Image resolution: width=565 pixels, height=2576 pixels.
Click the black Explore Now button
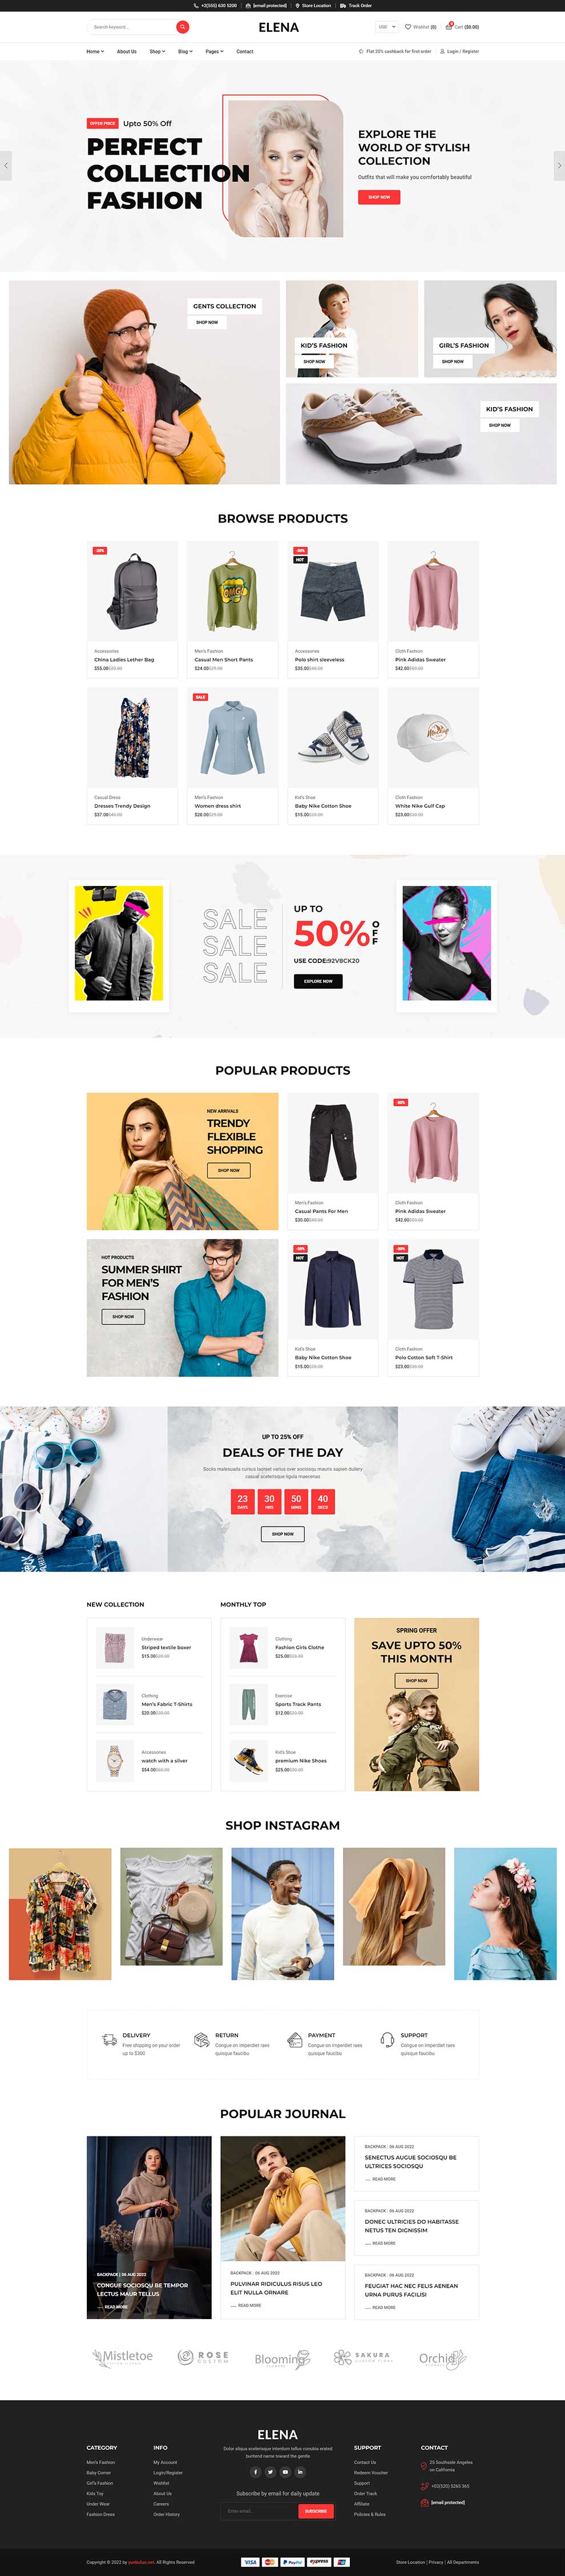318,981
